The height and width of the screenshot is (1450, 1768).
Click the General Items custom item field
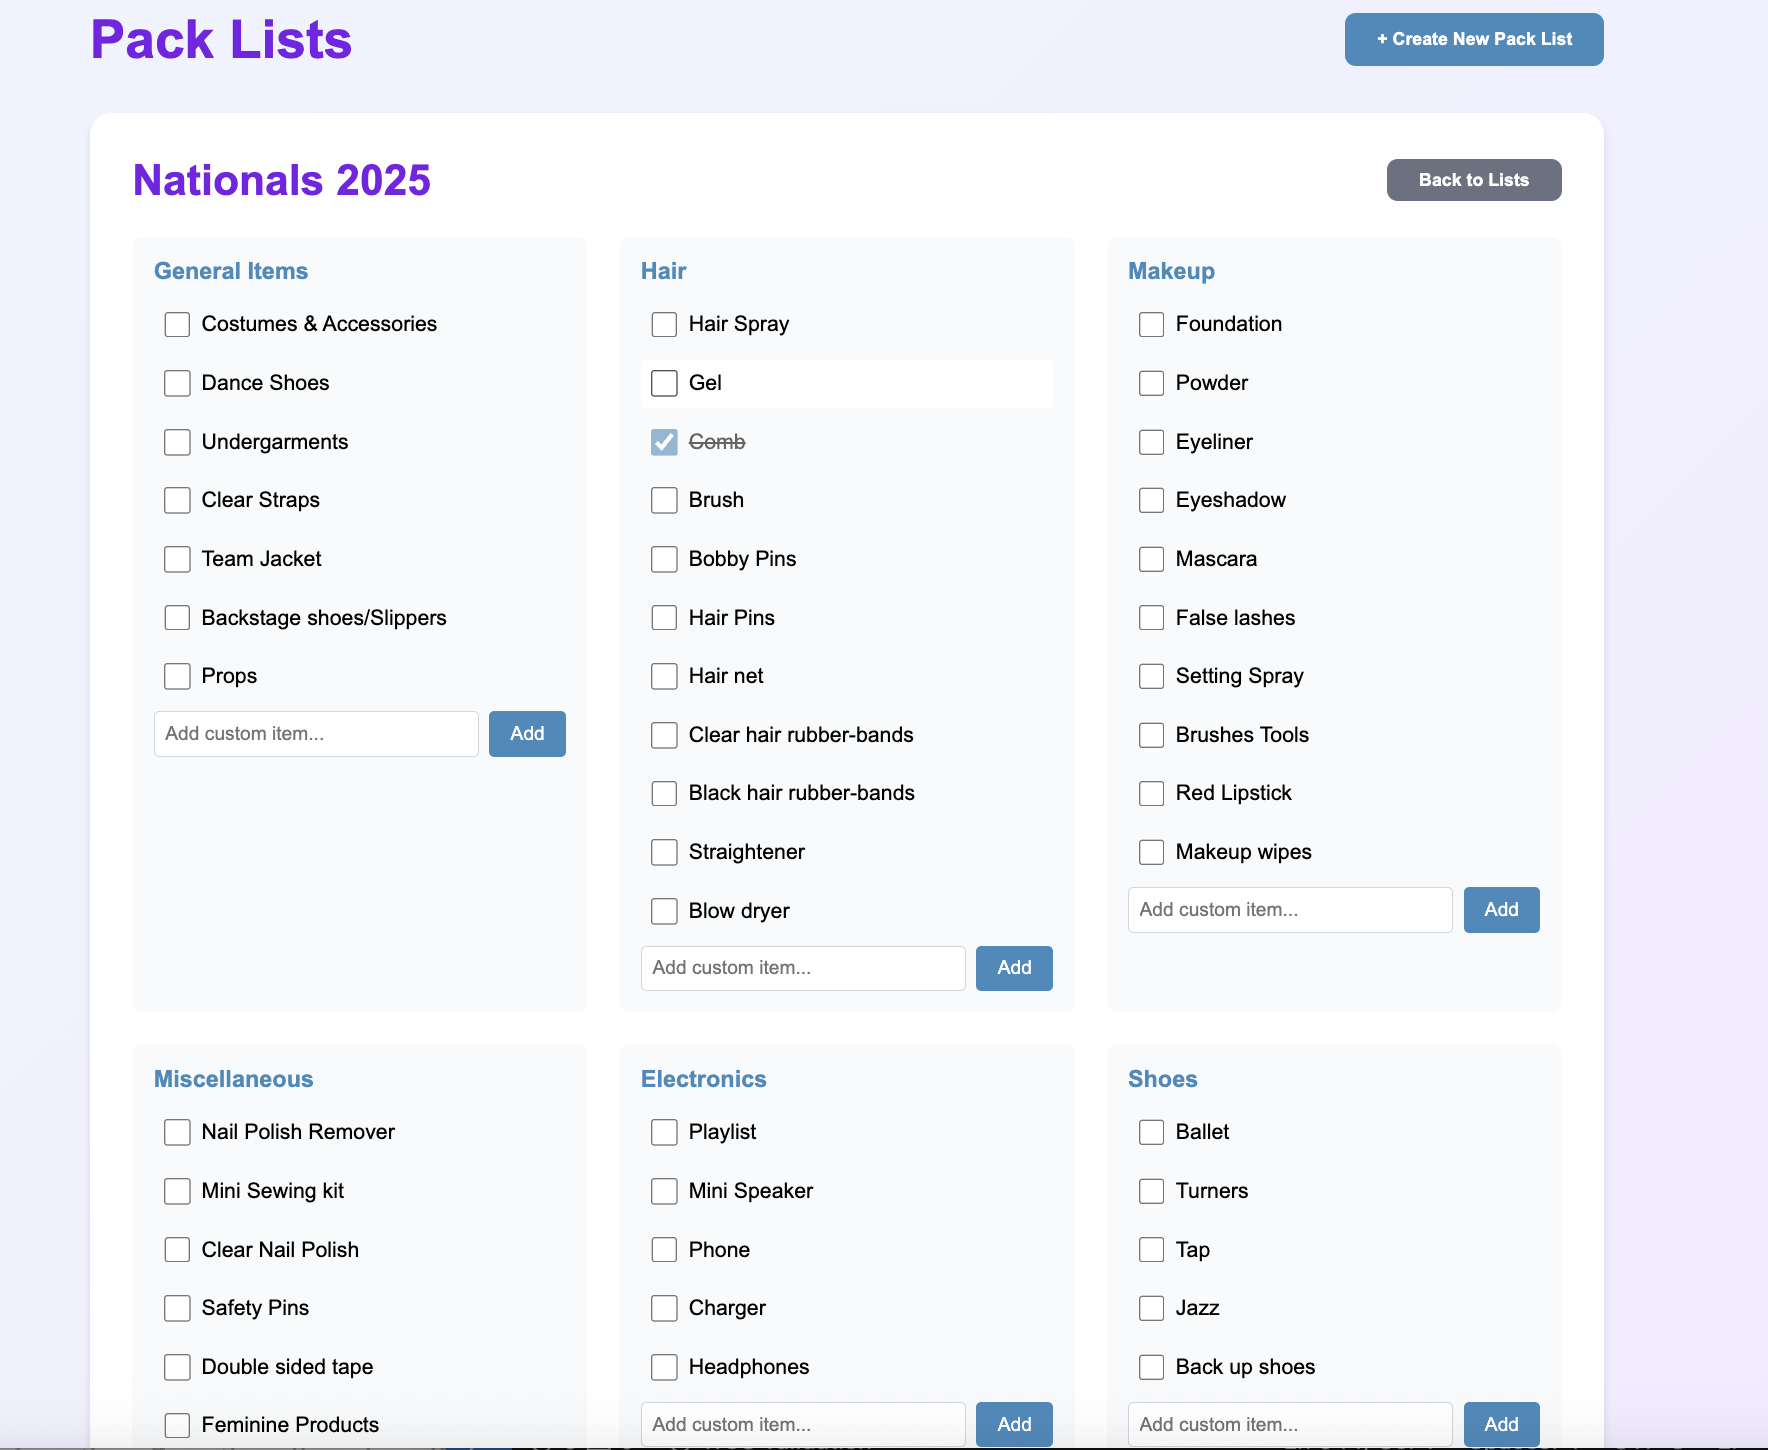tap(315, 733)
